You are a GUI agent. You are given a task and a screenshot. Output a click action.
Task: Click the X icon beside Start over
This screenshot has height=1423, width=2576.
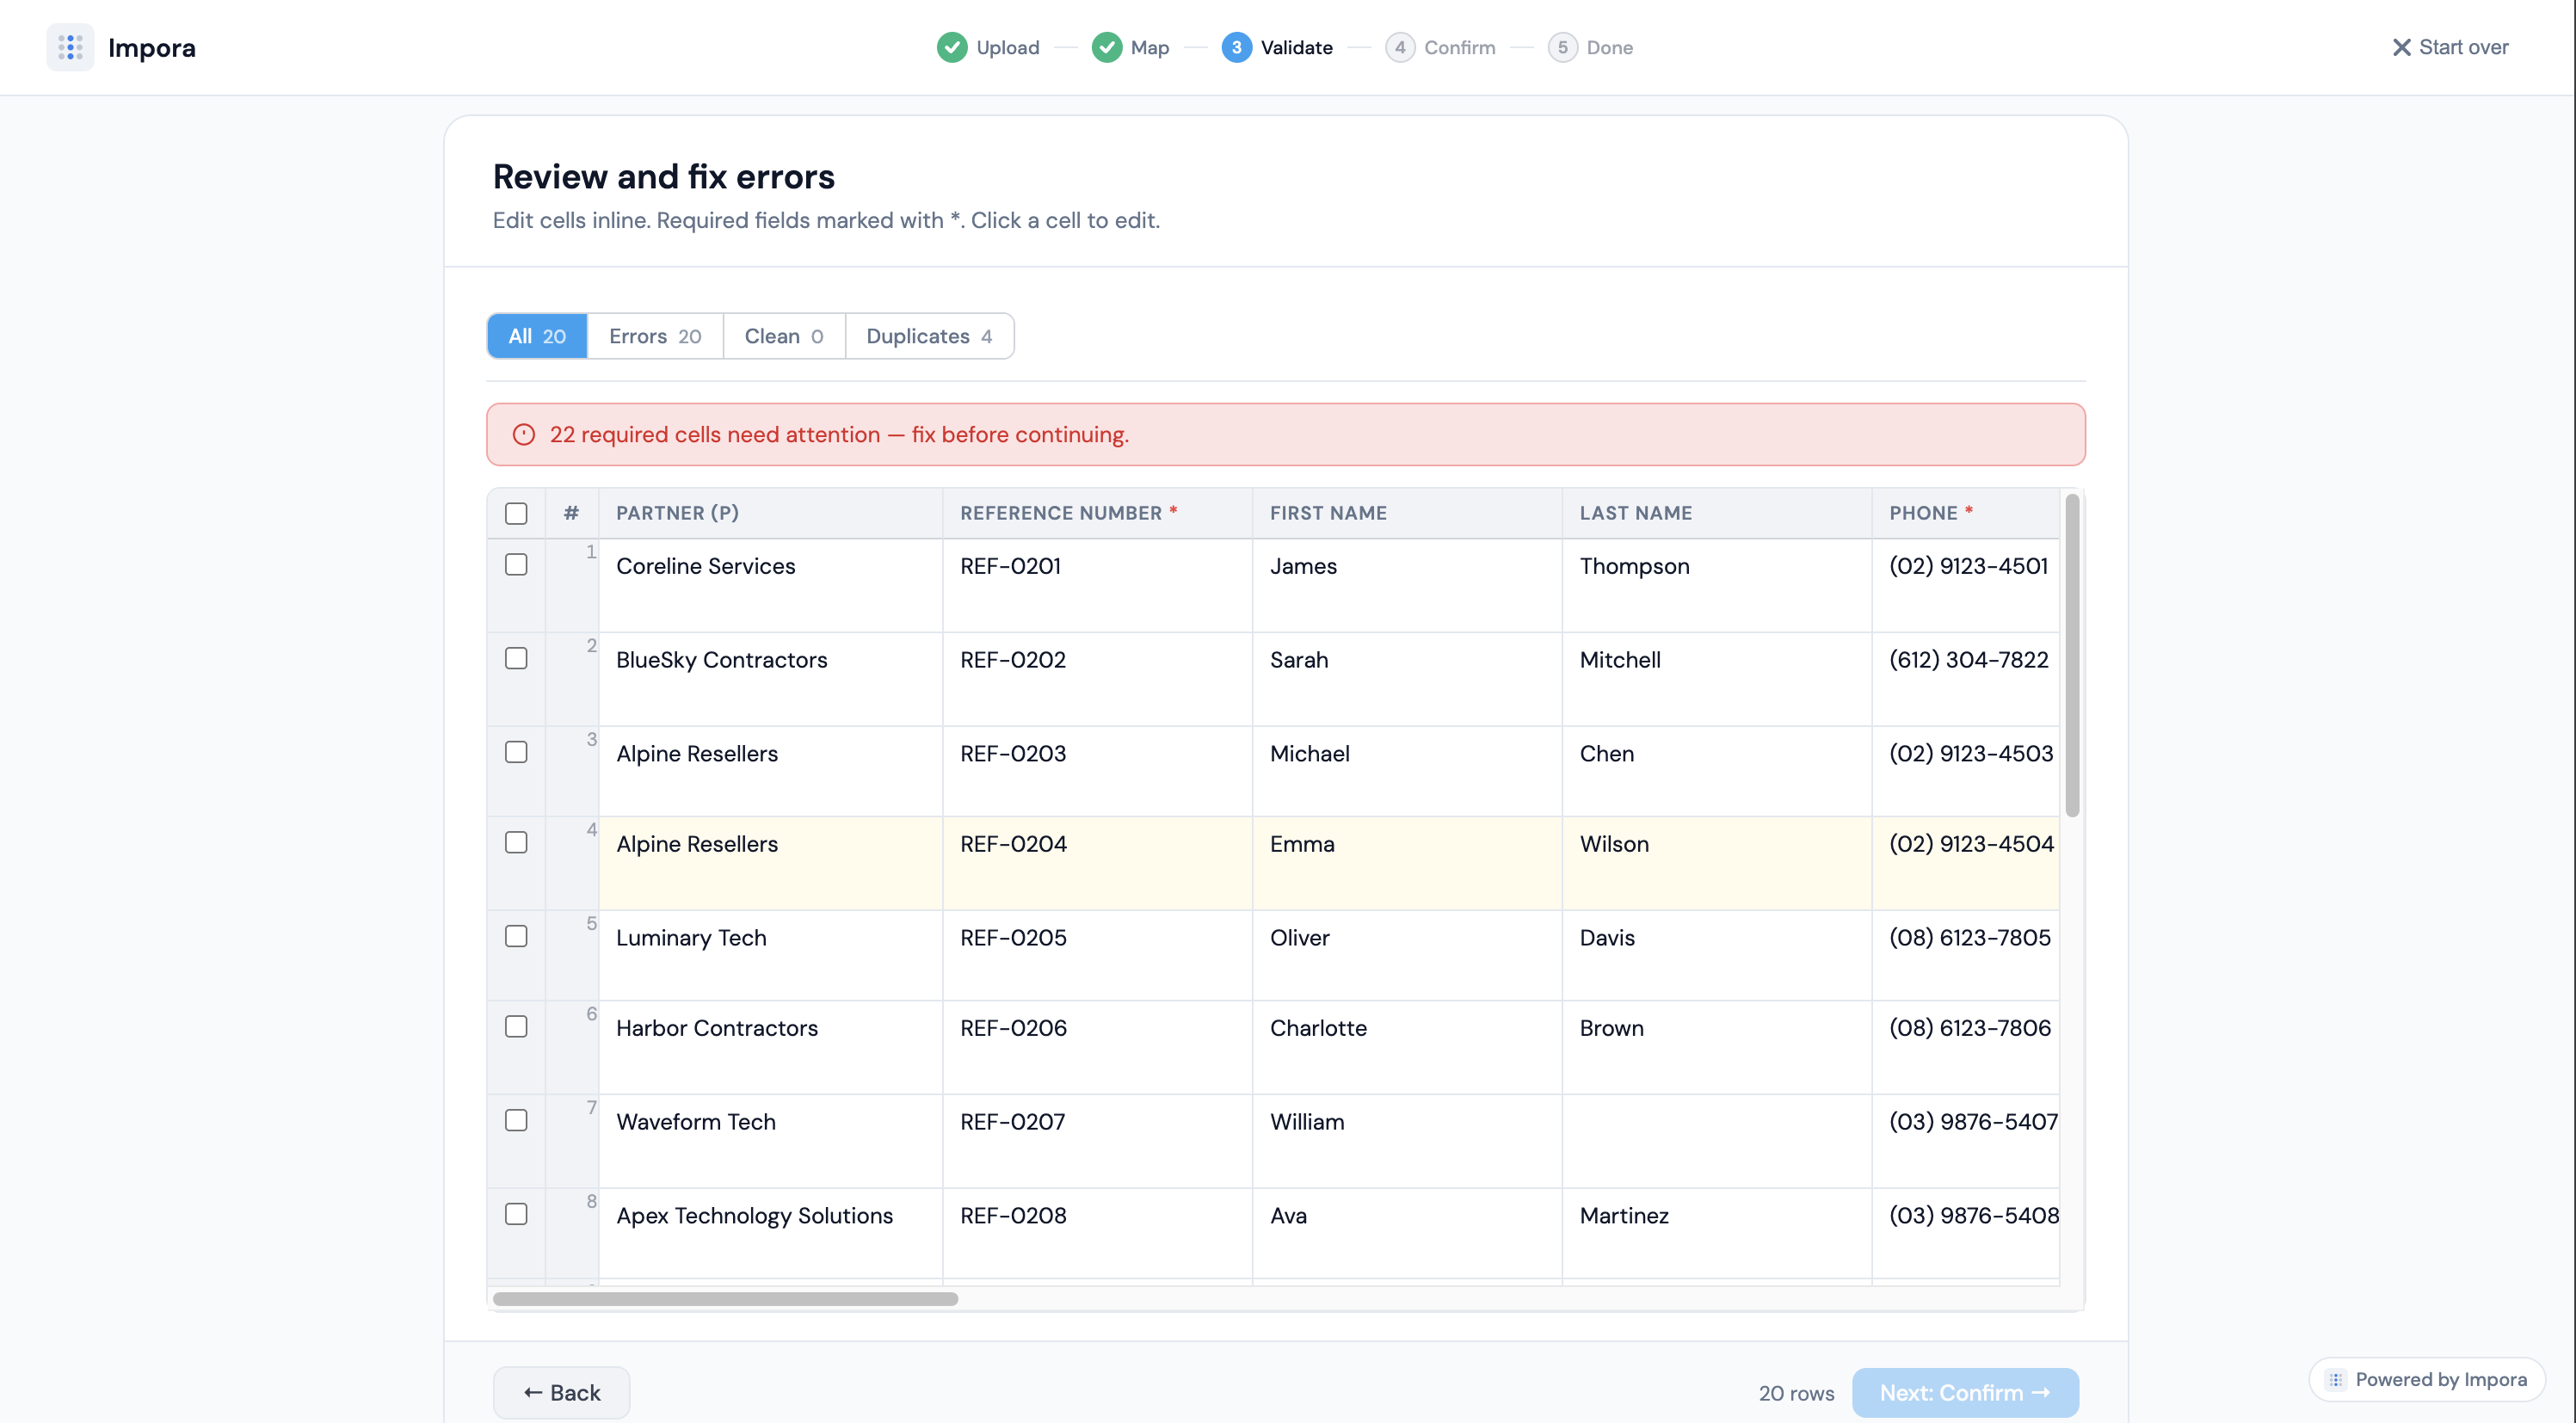(x=2401, y=47)
